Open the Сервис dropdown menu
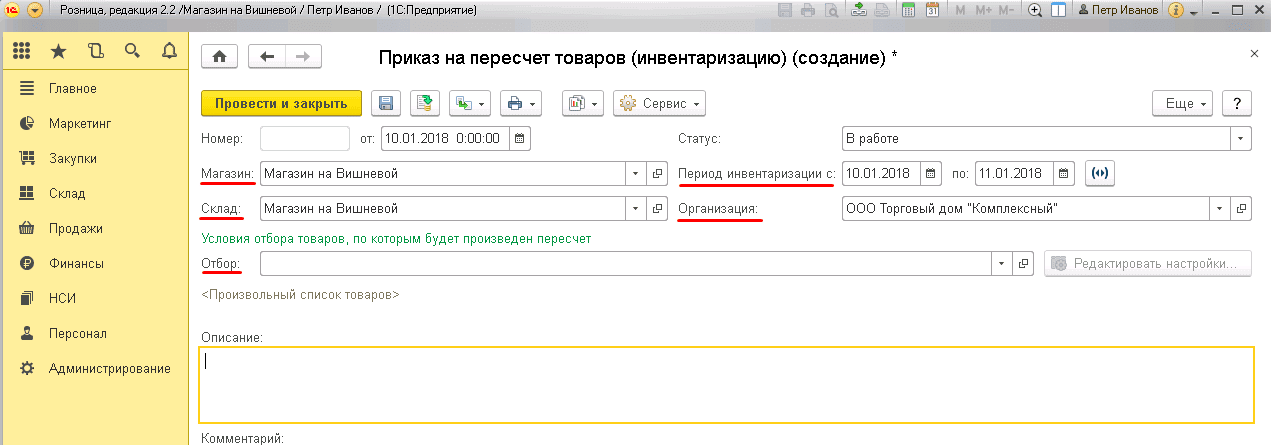Image resolution: width=1271 pixels, height=445 pixels. [x=659, y=103]
